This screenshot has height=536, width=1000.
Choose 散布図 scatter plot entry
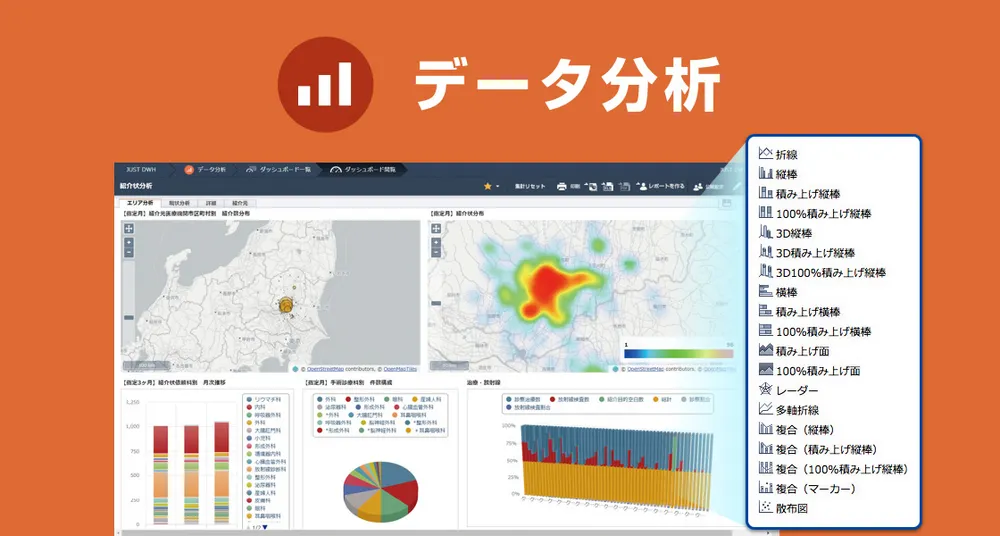[x=784, y=509]
